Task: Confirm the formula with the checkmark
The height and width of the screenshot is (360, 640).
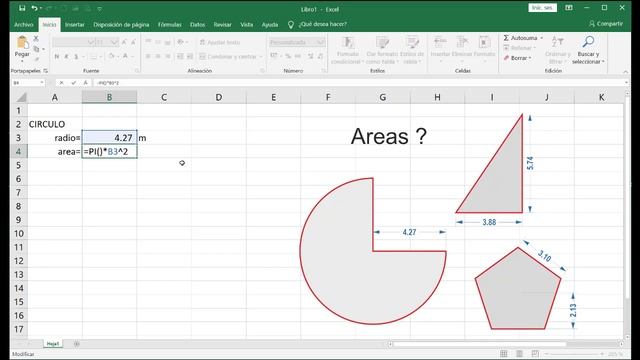Action: coord(73,83)
